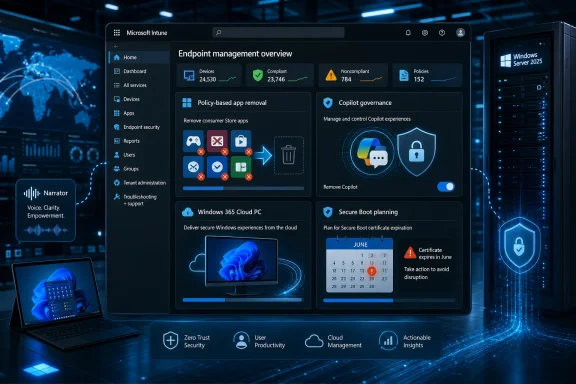Click the Copilot logo with chat bubble

372,152
